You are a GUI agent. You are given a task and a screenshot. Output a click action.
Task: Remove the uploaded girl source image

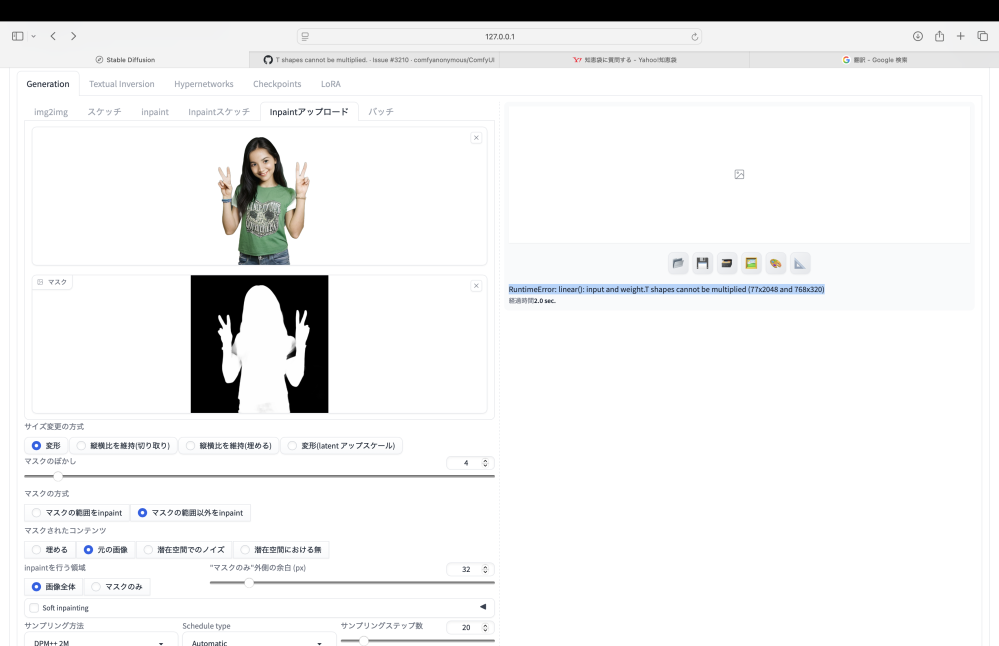(476, 138)
